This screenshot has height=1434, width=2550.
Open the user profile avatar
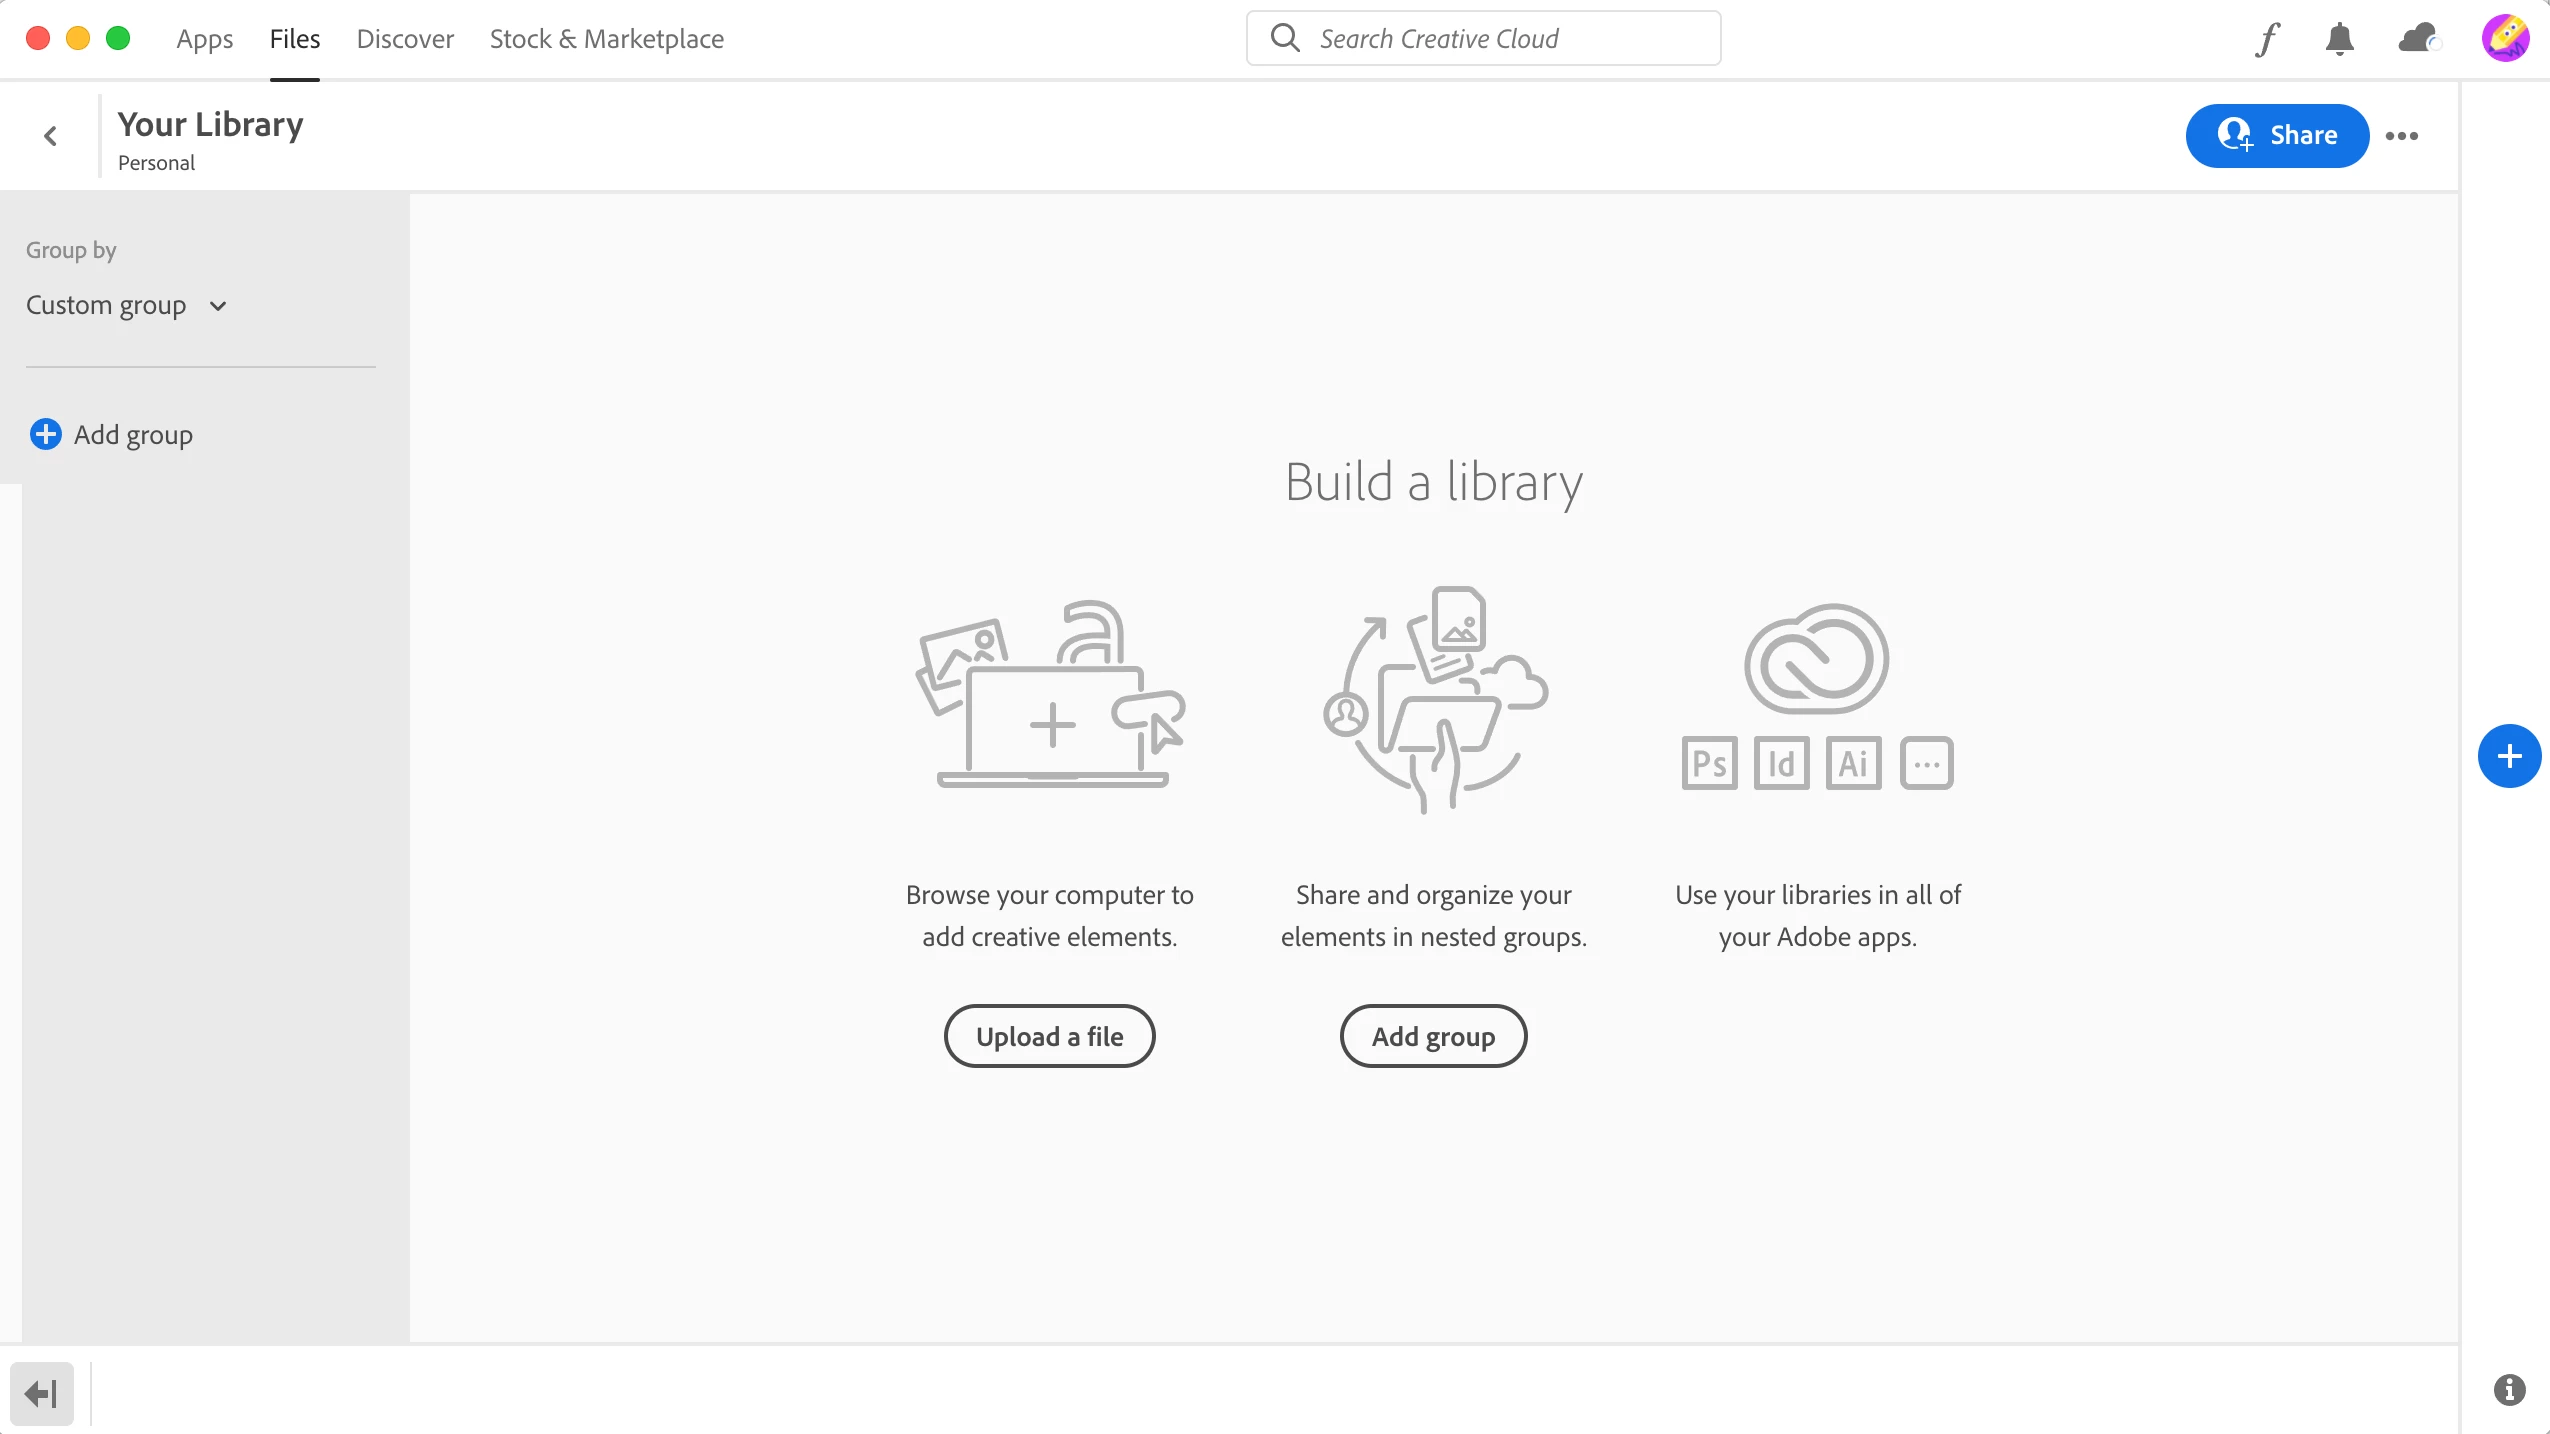tap(2505, 39)
